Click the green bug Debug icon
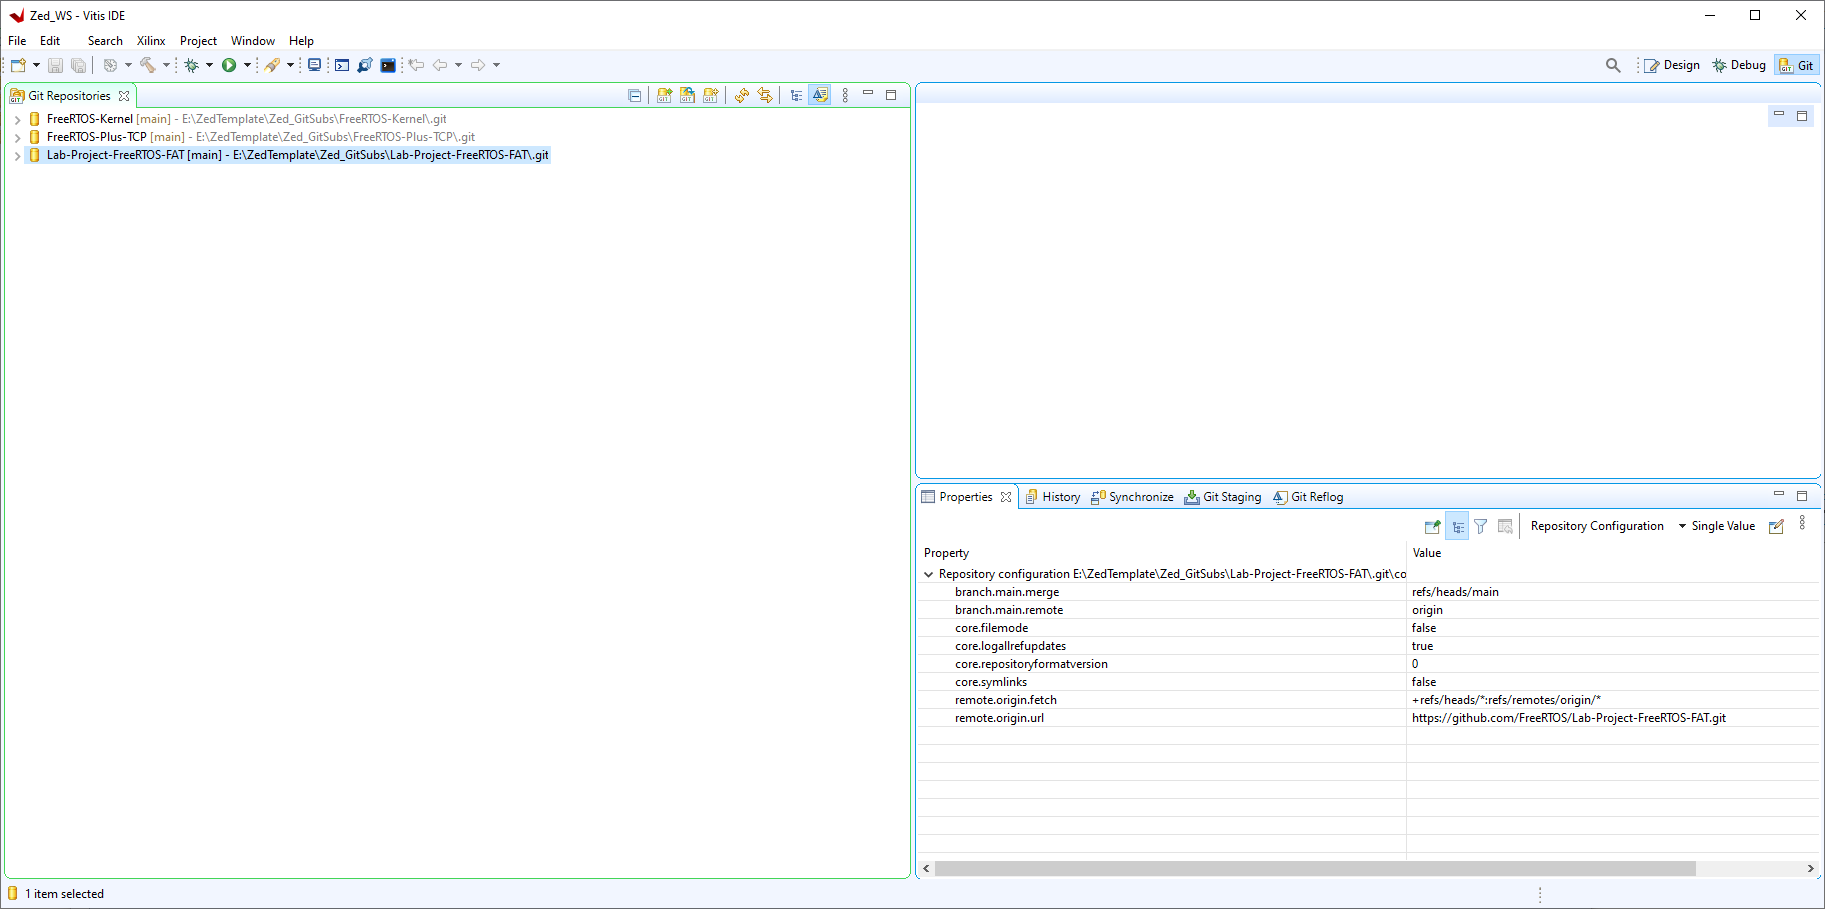This screenshot has width=1825, height=909. (x=191, y=65)
